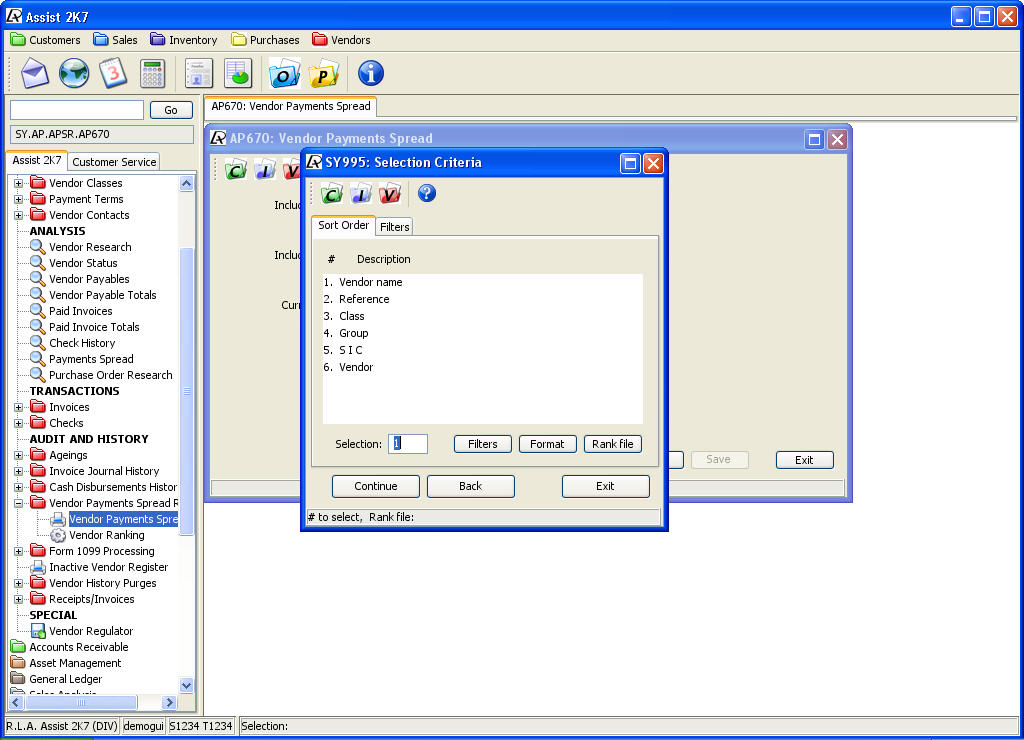Open Payments Spread analysis item
This screenshot has height=740, width=1024.
click(82, 359)
